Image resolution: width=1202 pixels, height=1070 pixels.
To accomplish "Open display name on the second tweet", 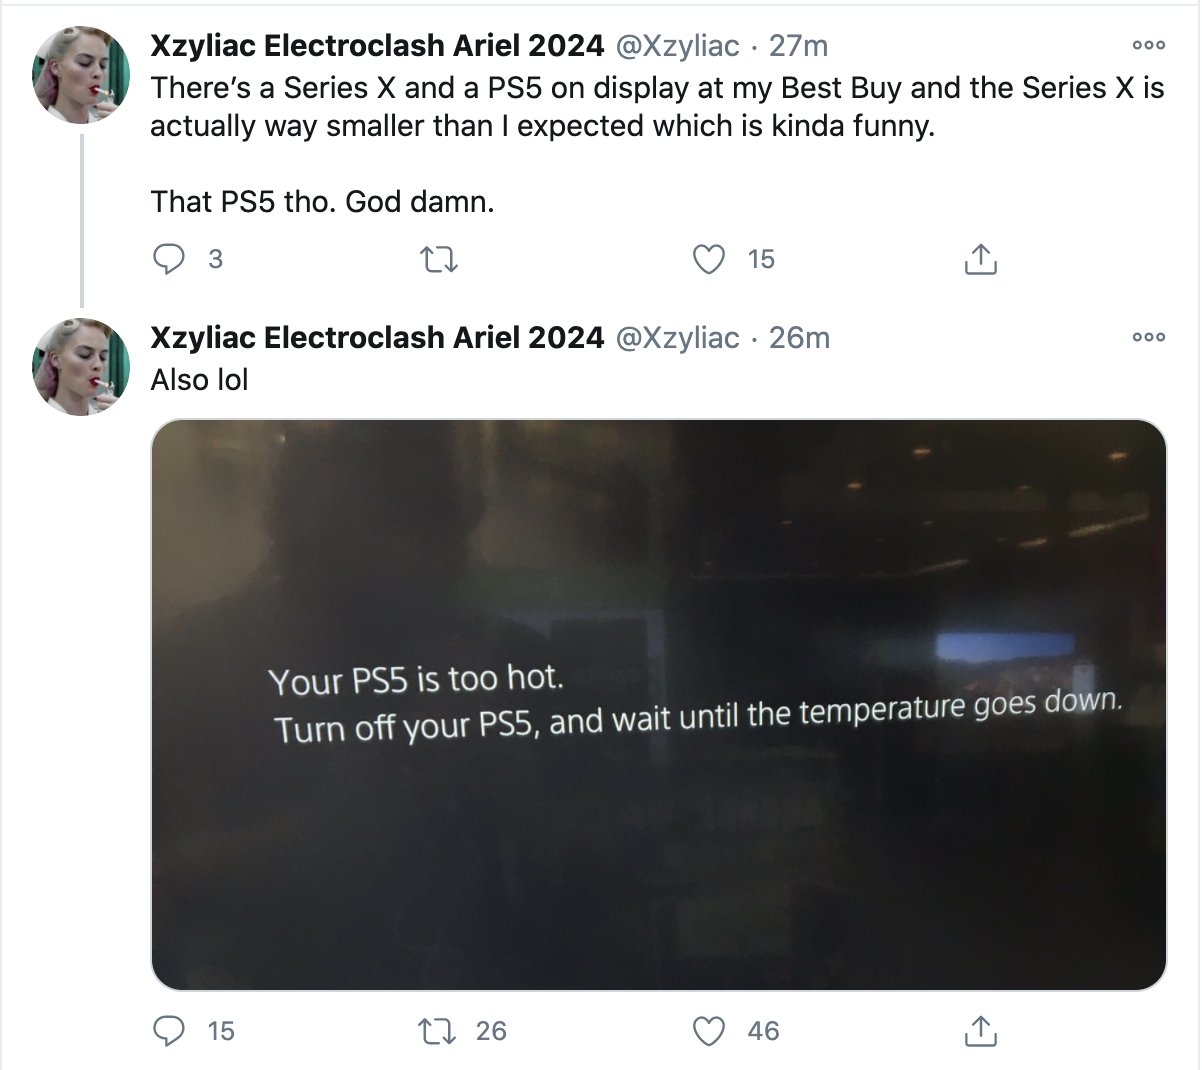I will pyautogui.click(x=377, y=338).
